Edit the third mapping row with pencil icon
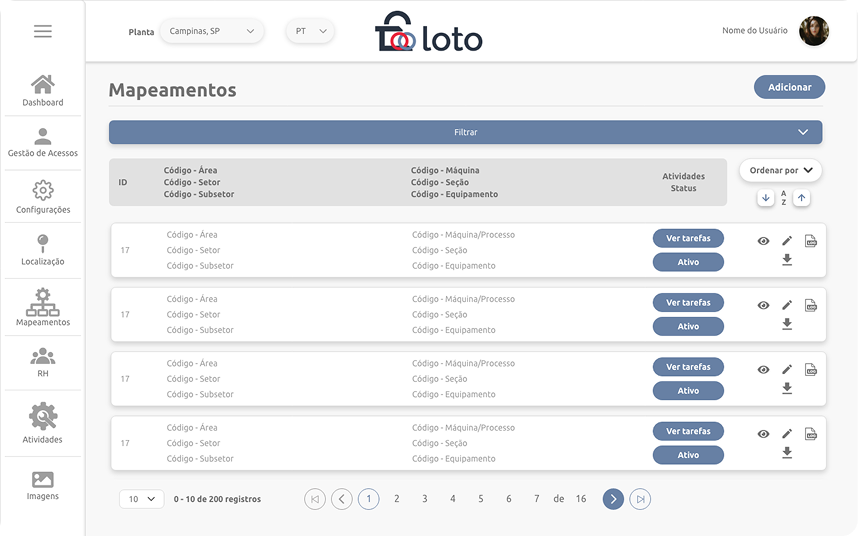Viewport: 858px width, 536px height. click(x=787, y=369)
